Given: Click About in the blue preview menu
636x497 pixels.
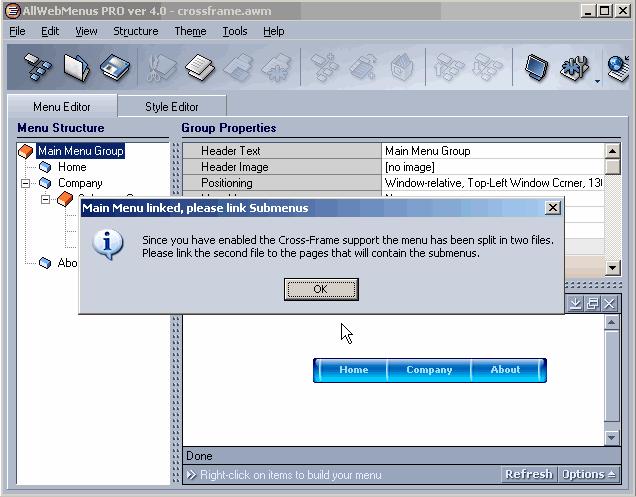Looking at the screenshot, I should click(505, 370).
